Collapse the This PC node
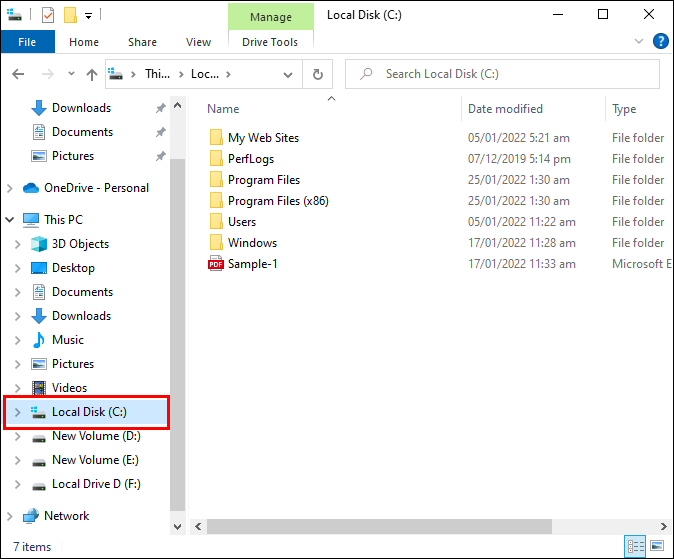674x559 pixels. [9, 220]
